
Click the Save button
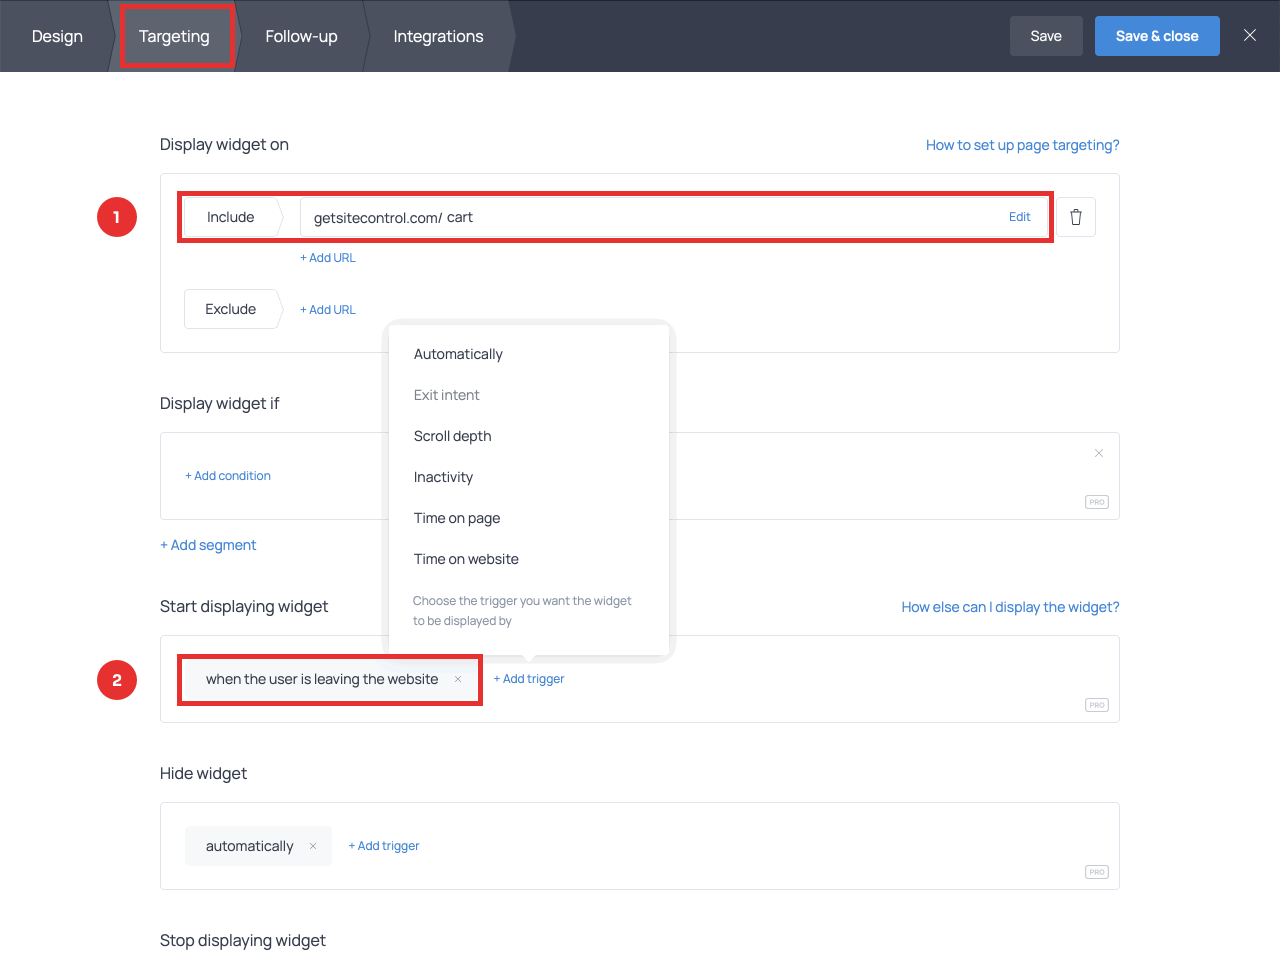[x=1045, y=36]
